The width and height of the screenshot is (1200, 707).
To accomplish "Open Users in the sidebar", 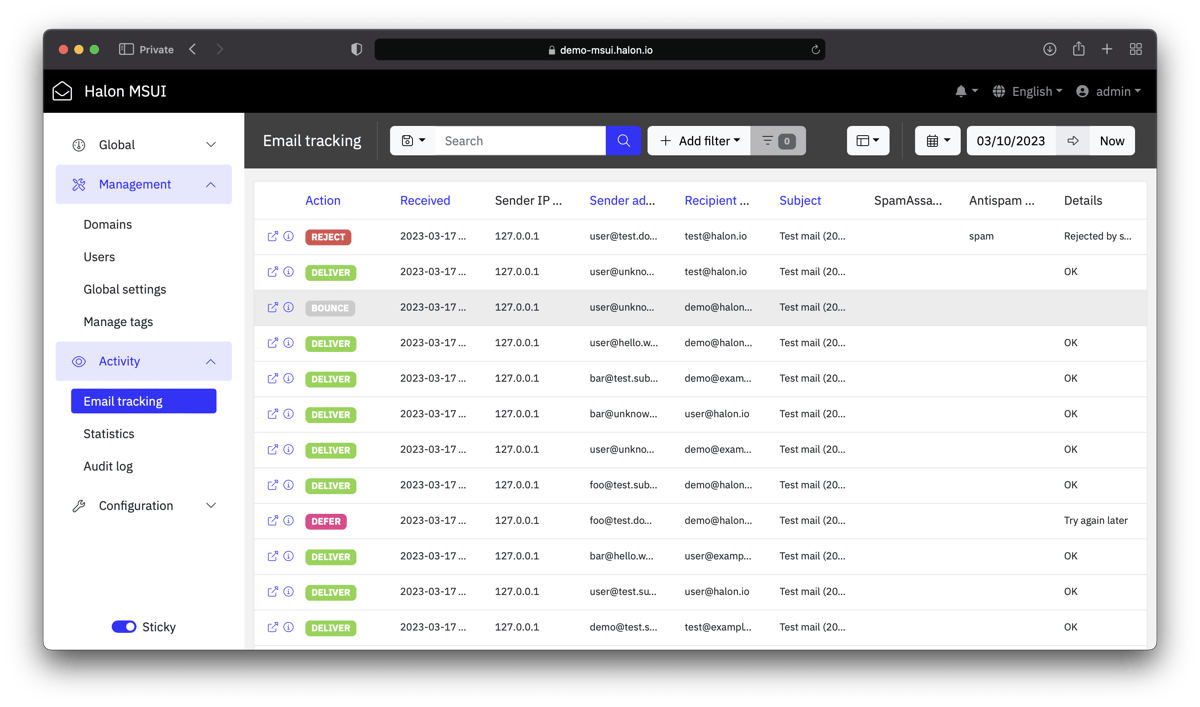I will pos(99,257).
